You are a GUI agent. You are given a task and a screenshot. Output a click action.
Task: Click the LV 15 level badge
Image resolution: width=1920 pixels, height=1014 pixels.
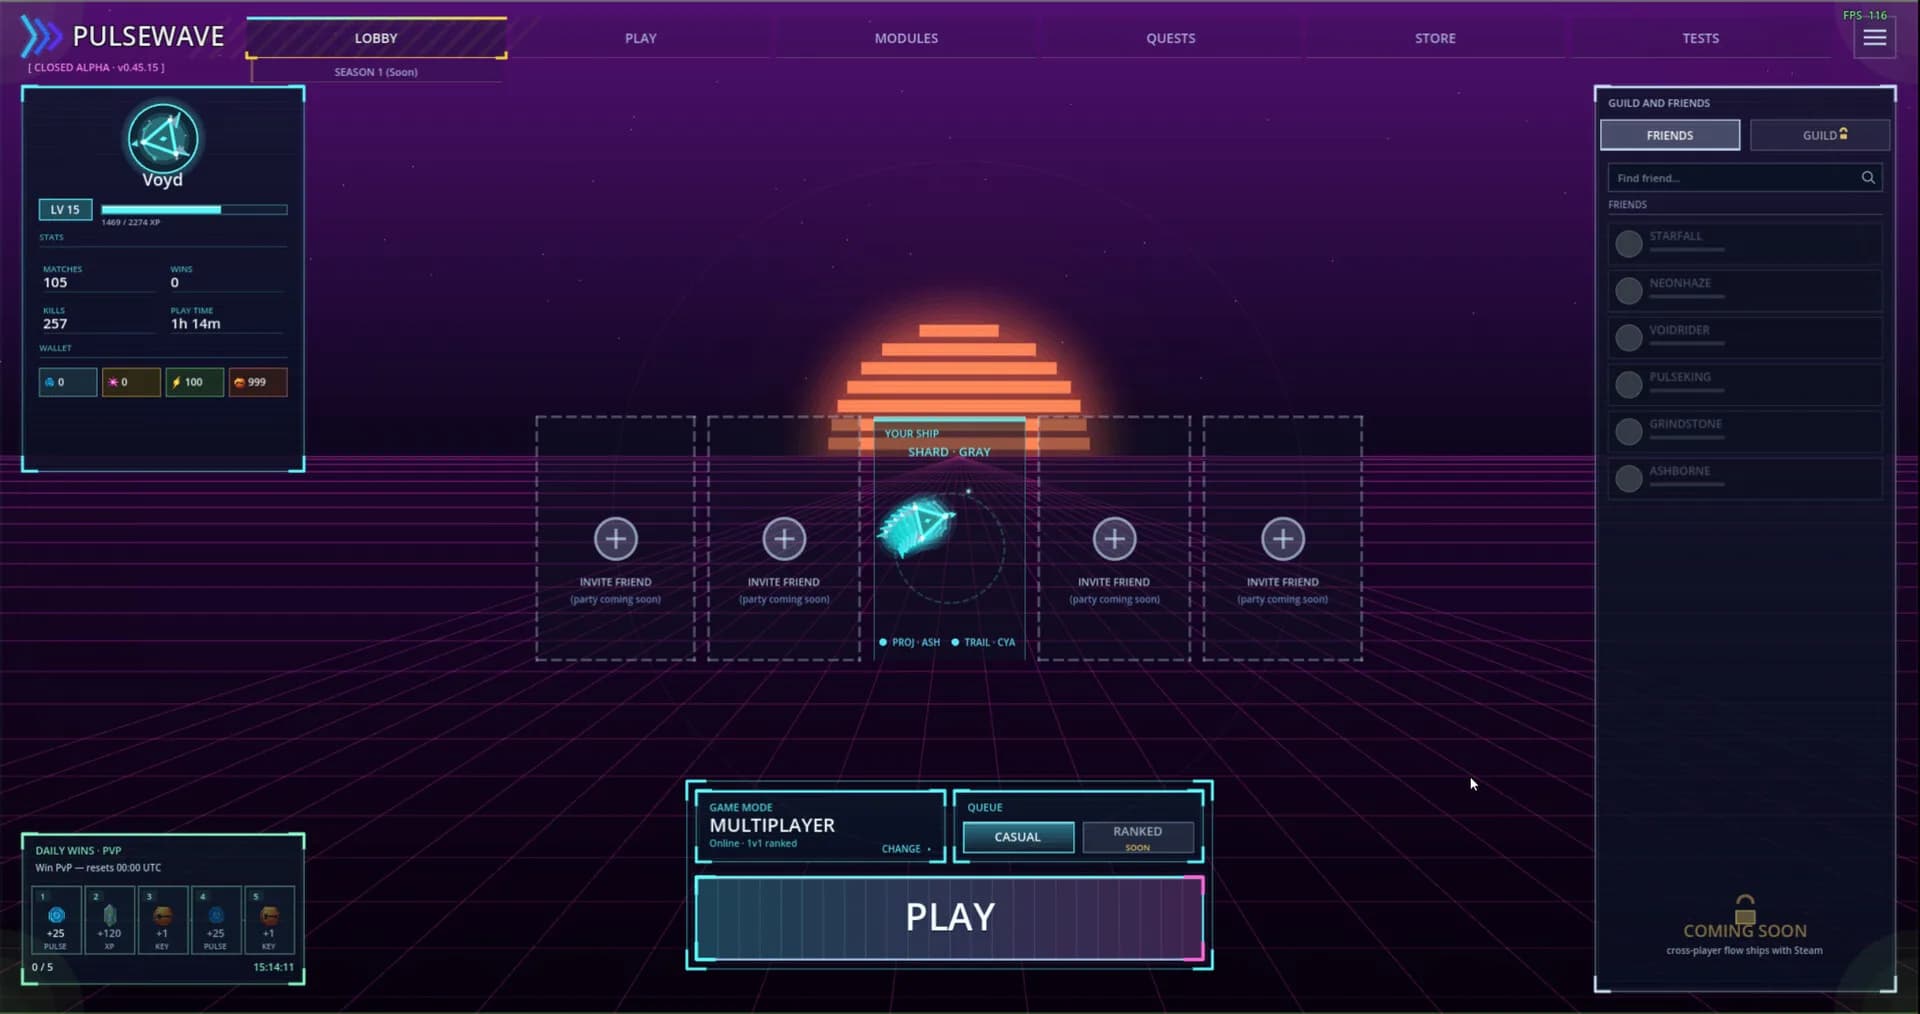tap(65, 209)
